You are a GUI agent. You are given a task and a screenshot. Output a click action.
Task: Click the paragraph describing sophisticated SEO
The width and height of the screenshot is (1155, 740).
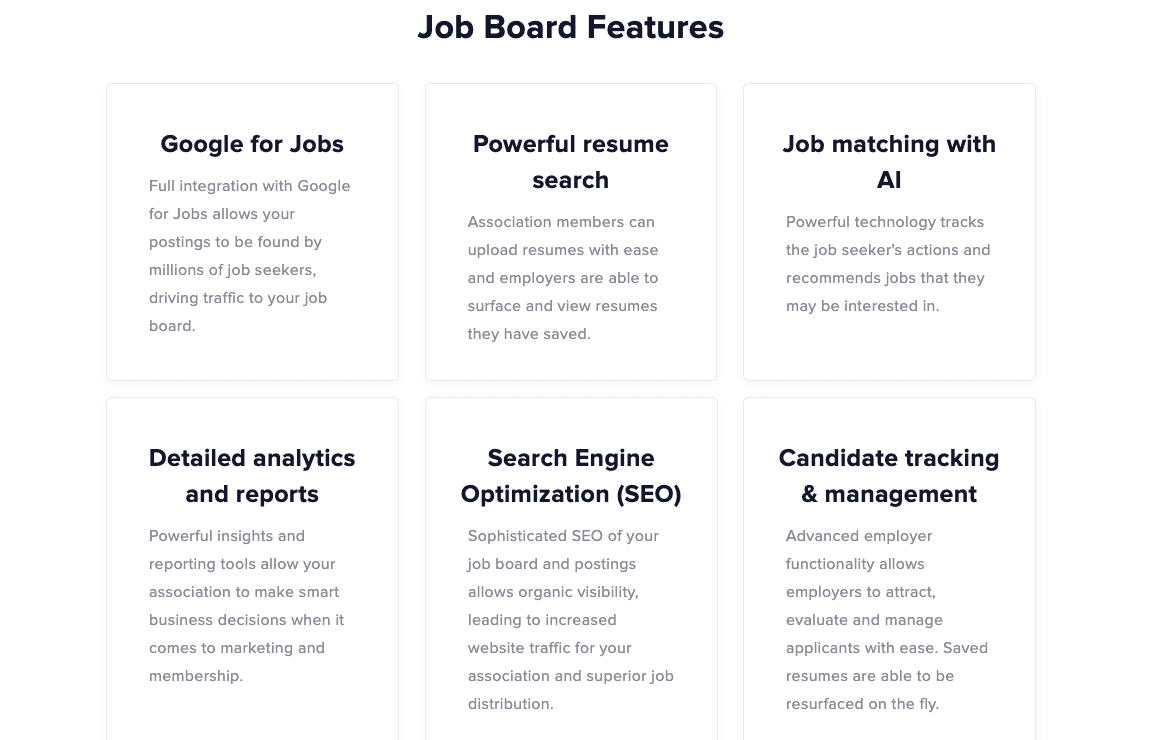(x=570, y=620)
